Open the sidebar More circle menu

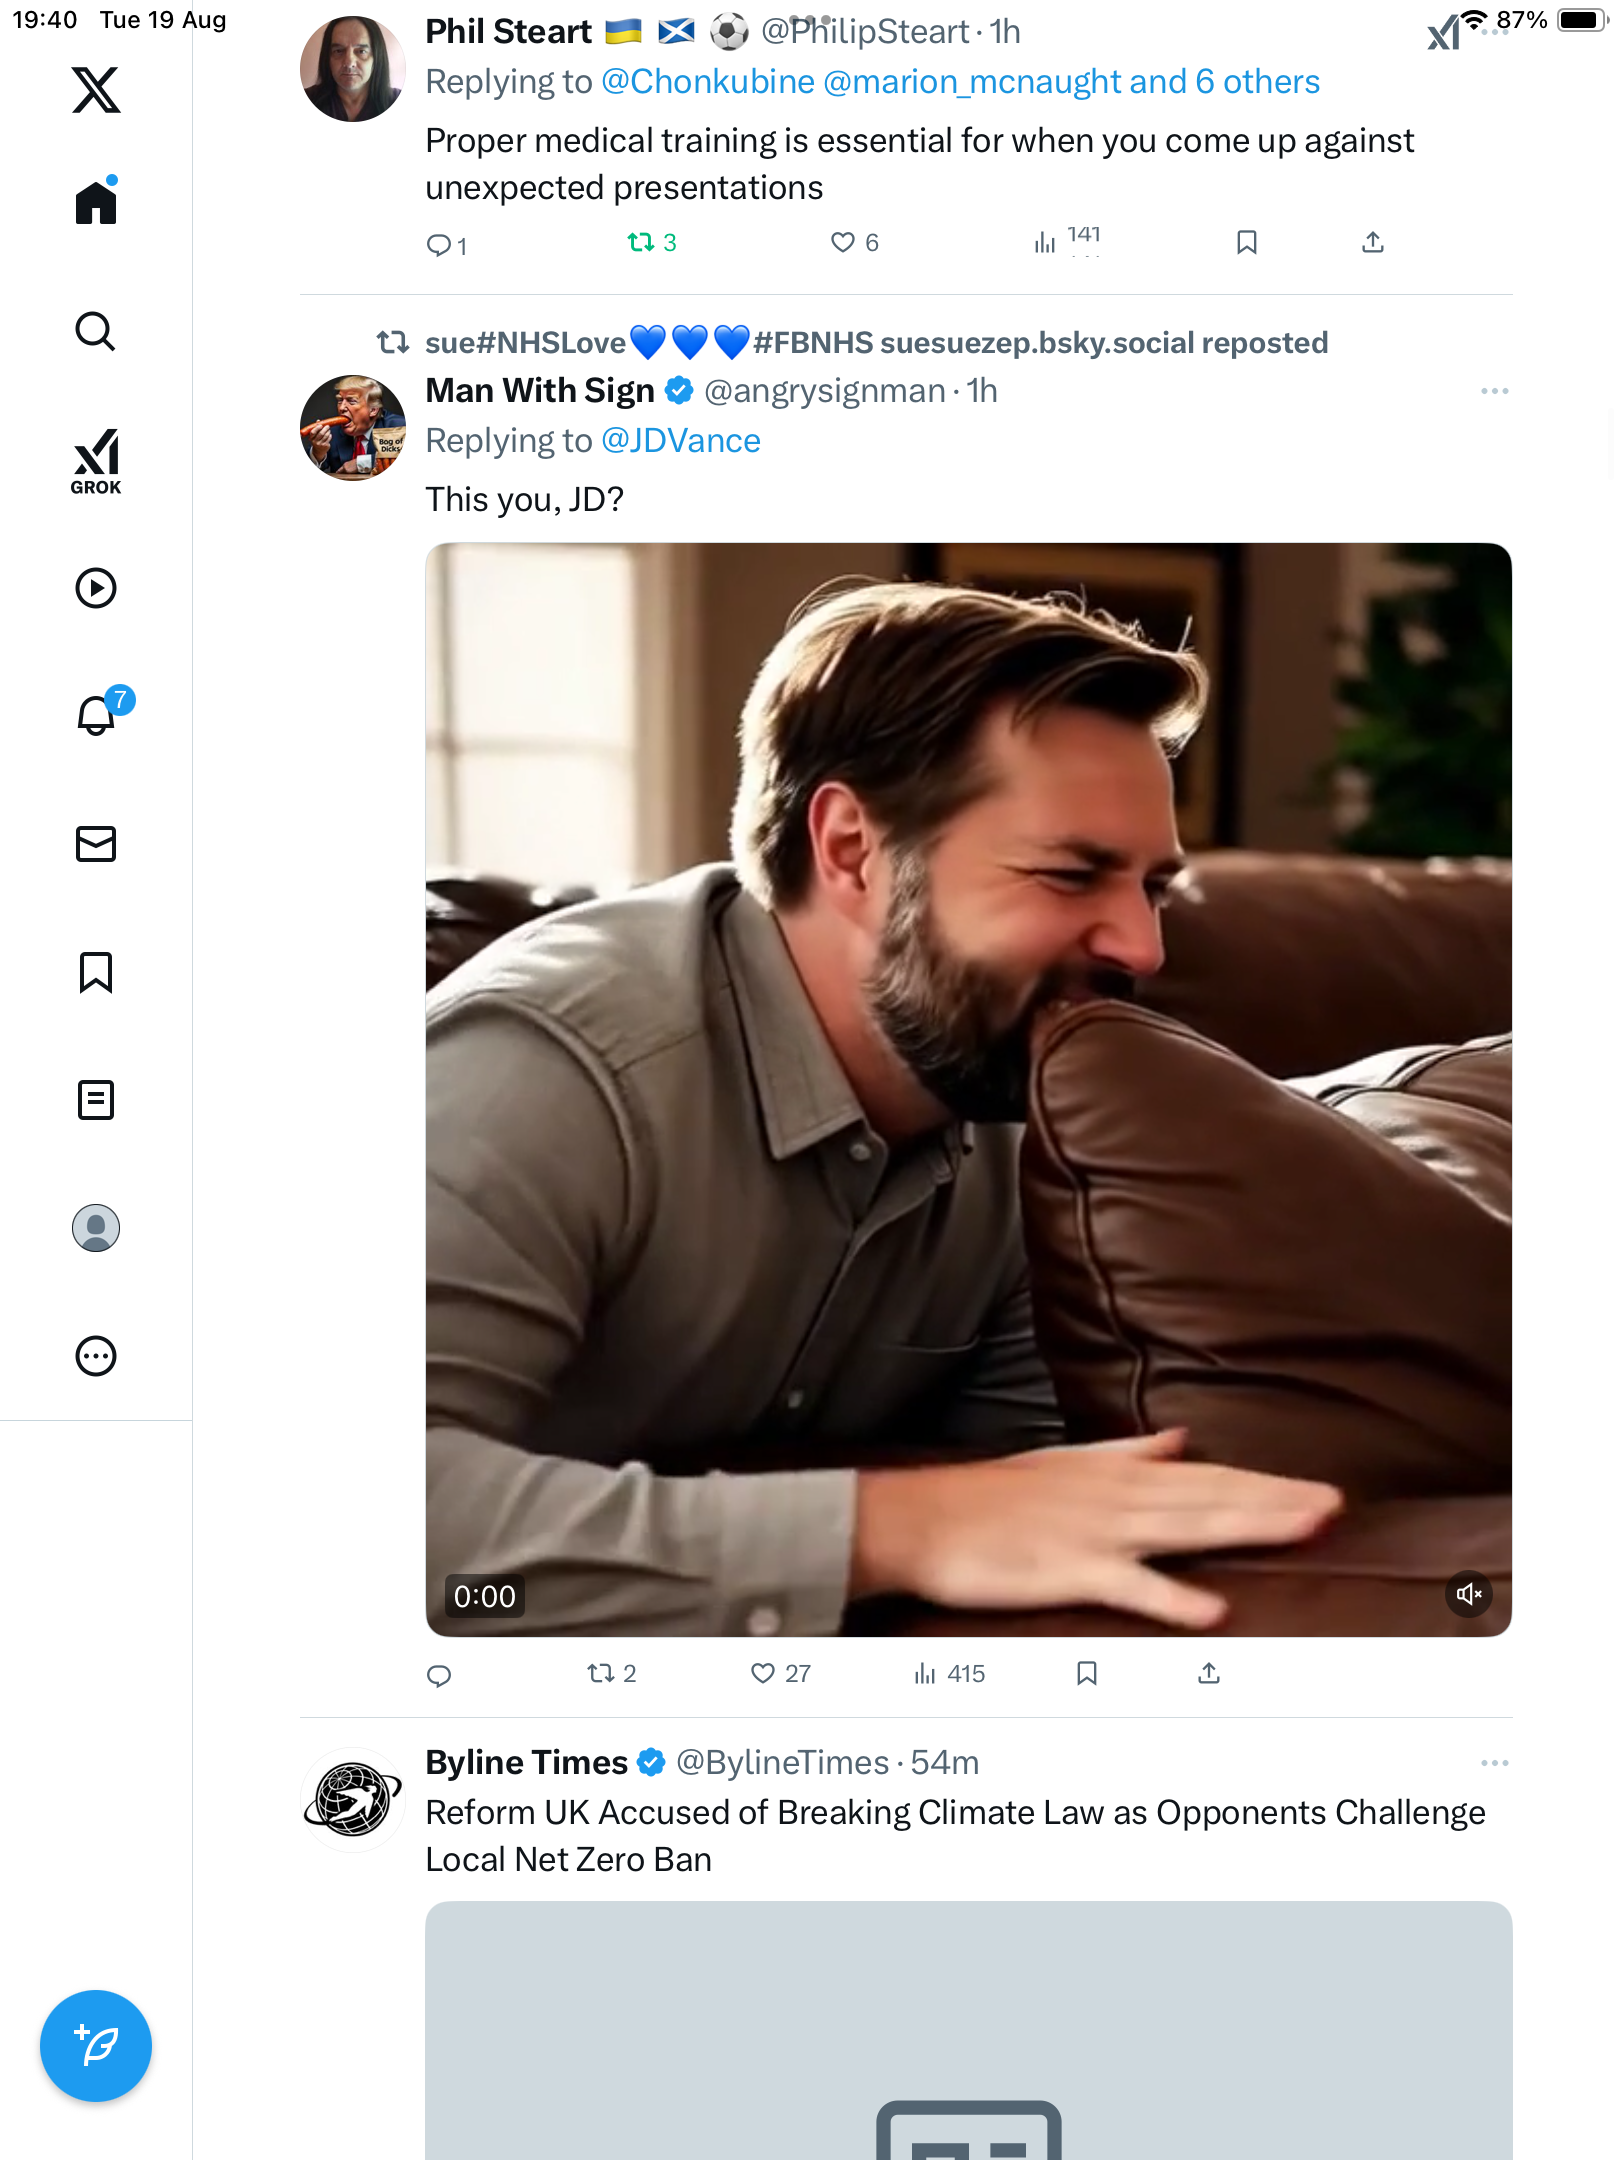point(96,1356)
